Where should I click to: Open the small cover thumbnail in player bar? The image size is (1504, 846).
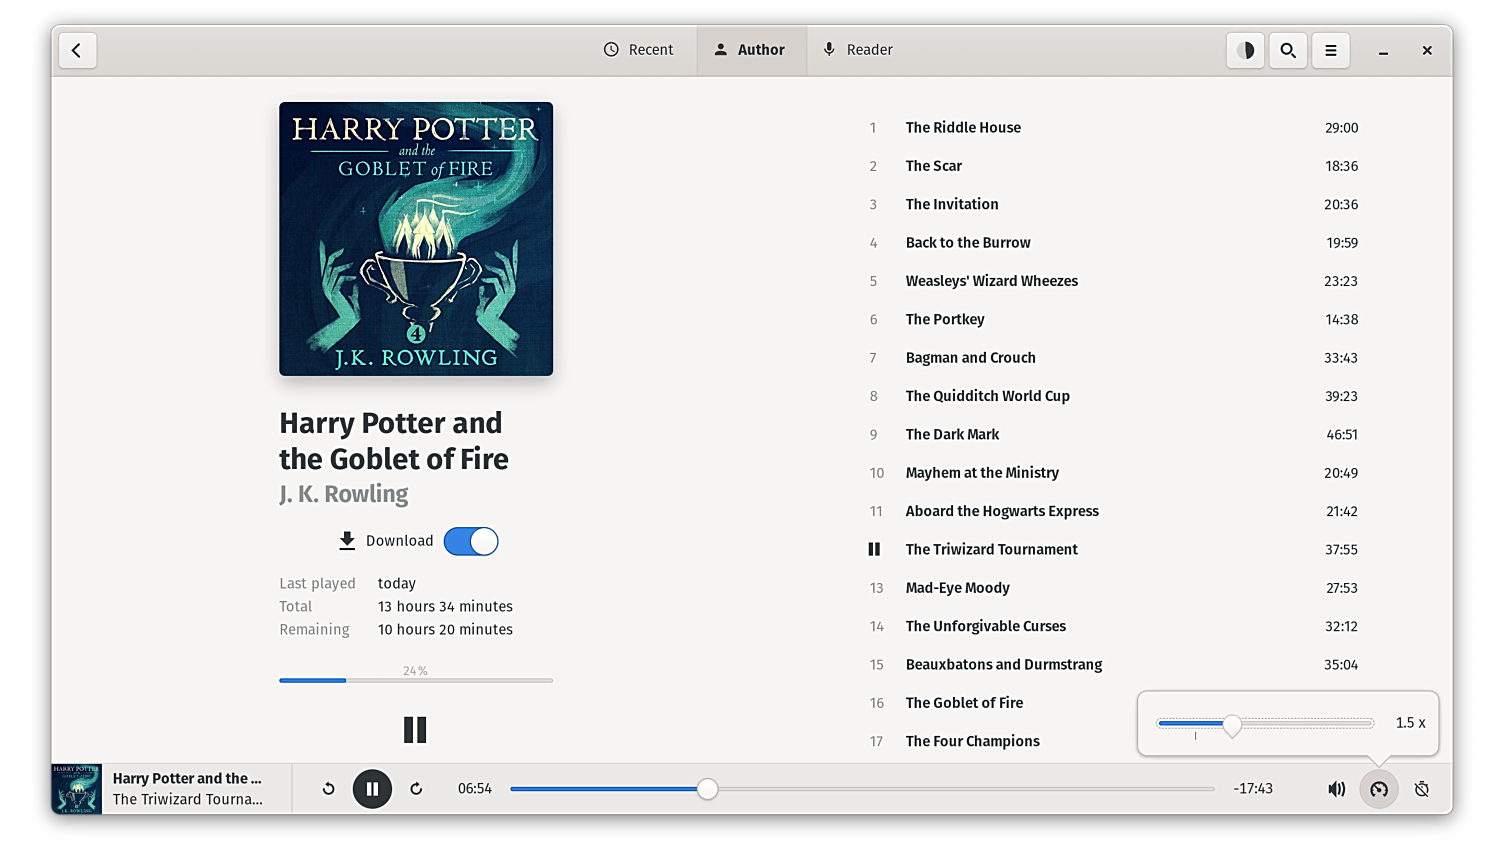coord(76,789)
